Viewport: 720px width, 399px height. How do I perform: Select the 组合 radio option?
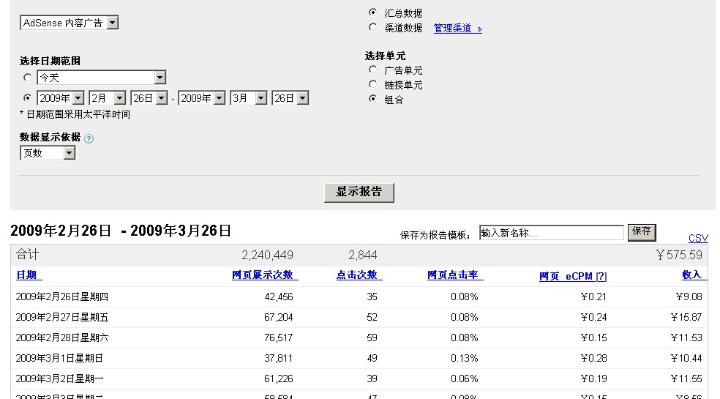(x=373, y=98)
